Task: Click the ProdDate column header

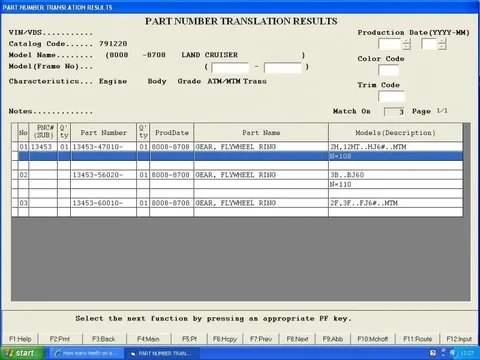Action: point(172,132)
